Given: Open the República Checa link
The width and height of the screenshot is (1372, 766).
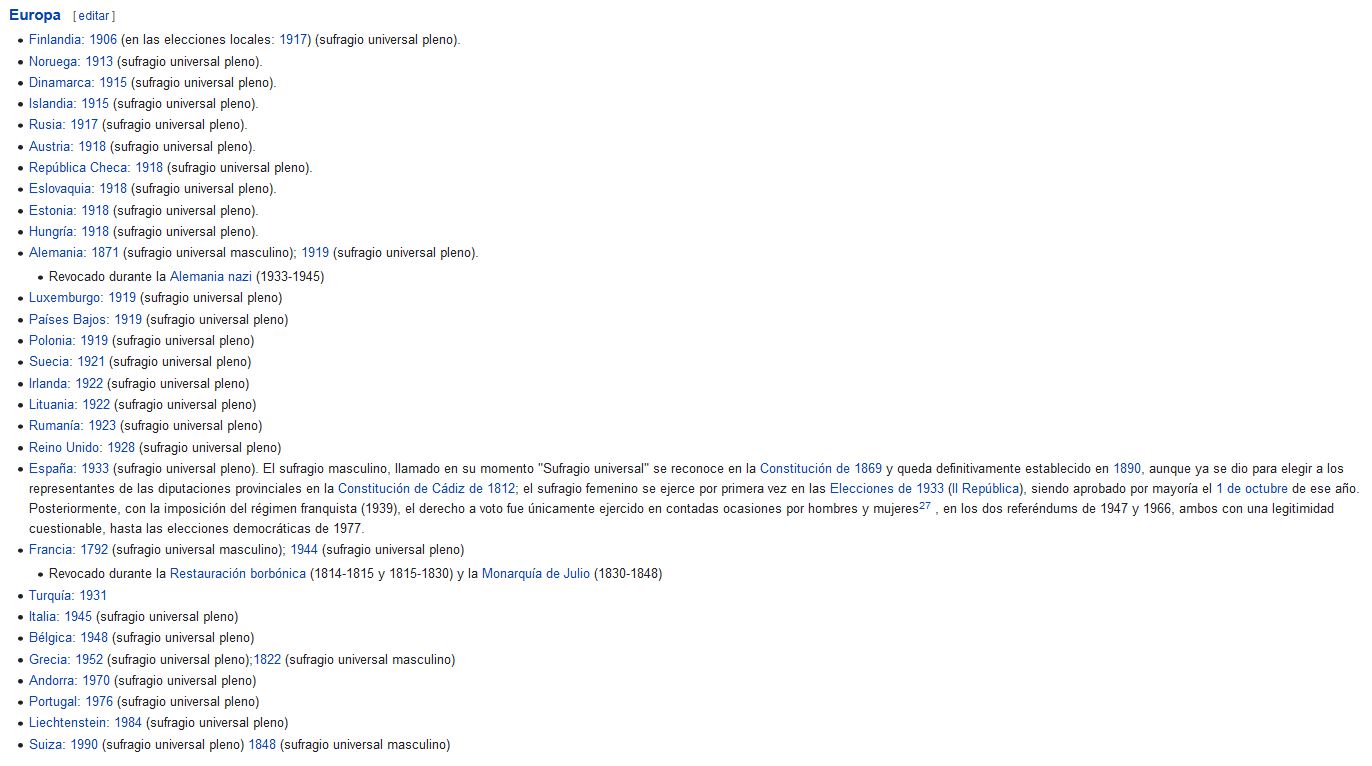Looking at the screenshot, I should pyautogui.click(x=79, y=168).
